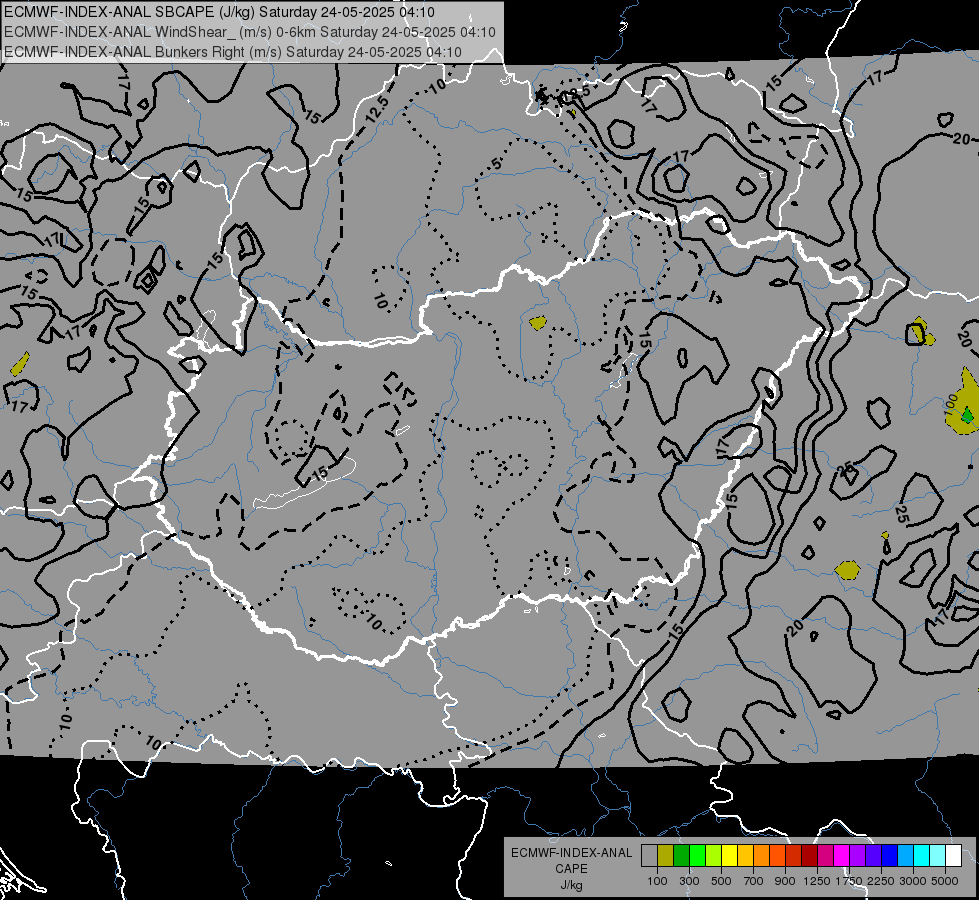Click the WindShear 0-6km header line

(250, 32)
